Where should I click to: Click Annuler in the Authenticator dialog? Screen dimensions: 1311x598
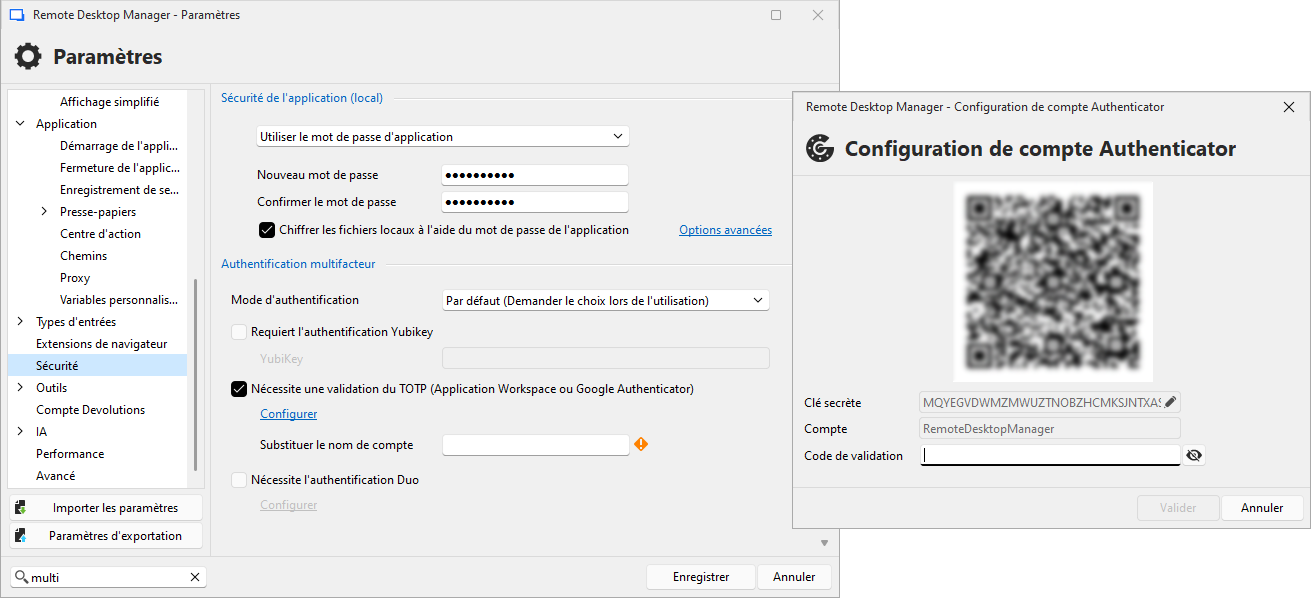1262,508
